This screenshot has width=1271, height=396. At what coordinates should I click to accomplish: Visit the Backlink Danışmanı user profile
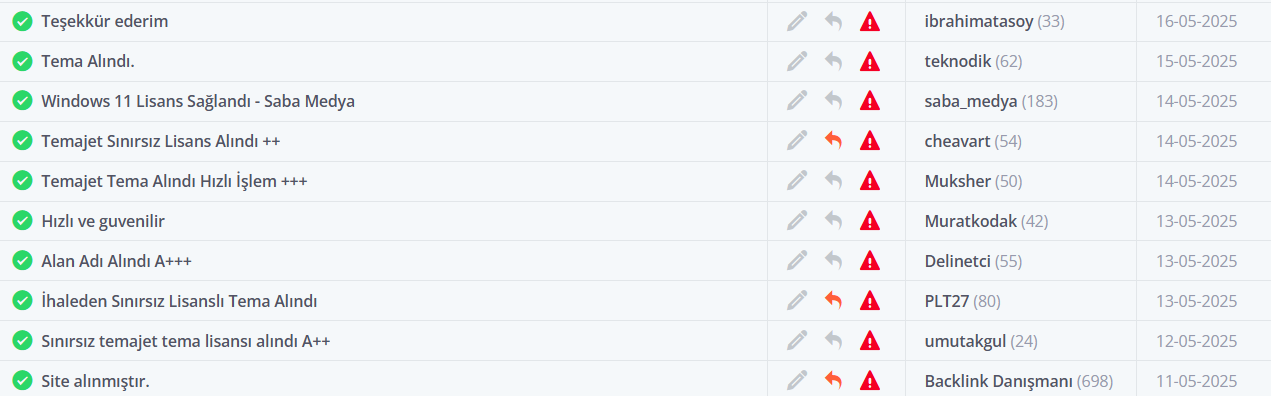[999, 381]
